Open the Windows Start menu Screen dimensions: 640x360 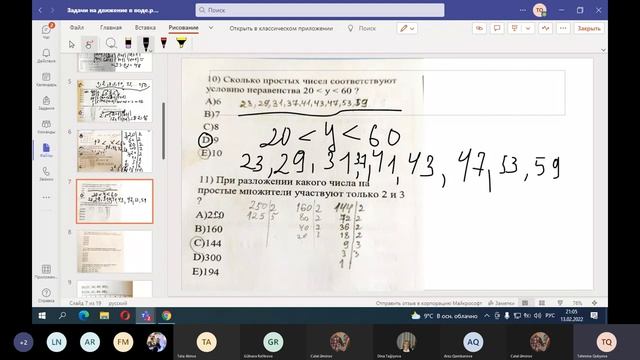[42, 316]
